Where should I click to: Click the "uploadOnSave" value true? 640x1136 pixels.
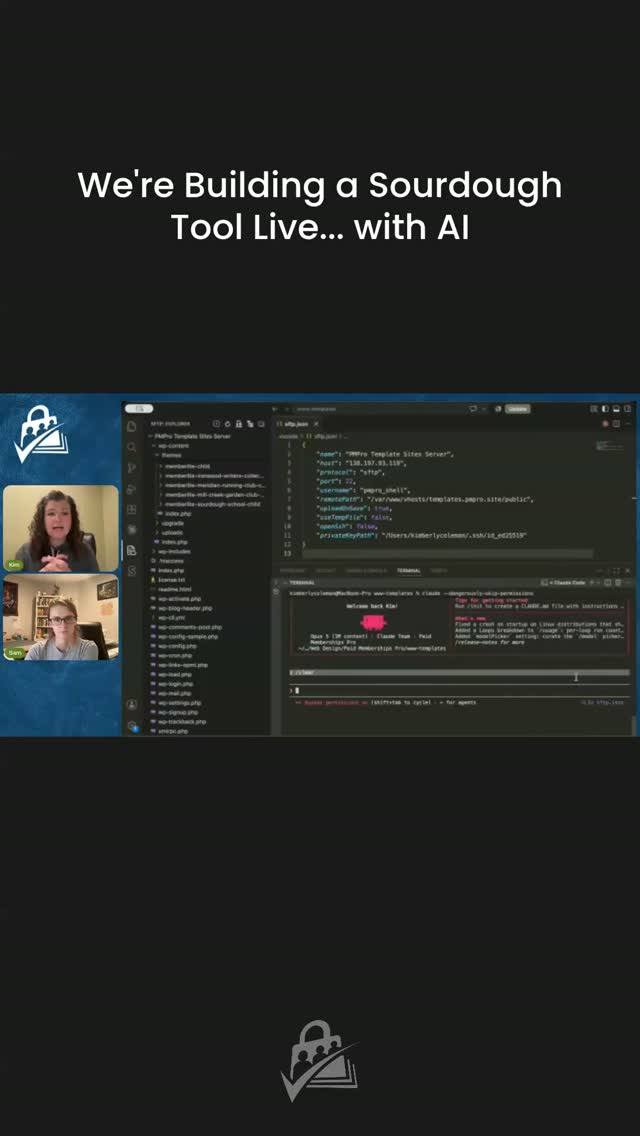click(384, 508)
